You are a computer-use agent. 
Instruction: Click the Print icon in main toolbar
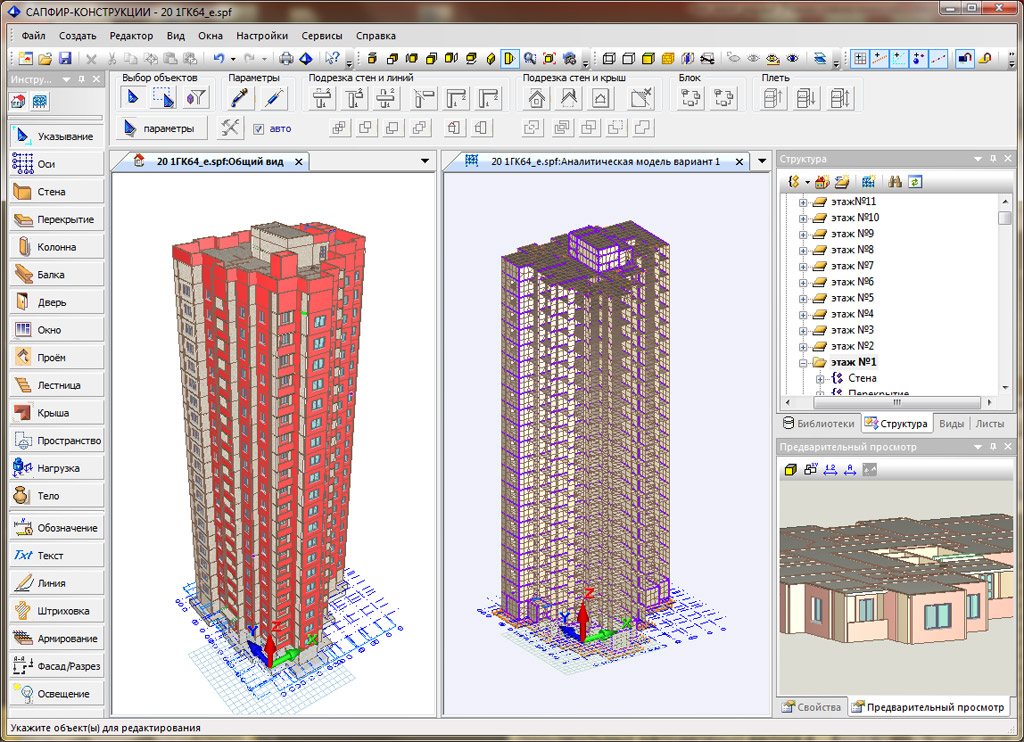tap(286, 59)
